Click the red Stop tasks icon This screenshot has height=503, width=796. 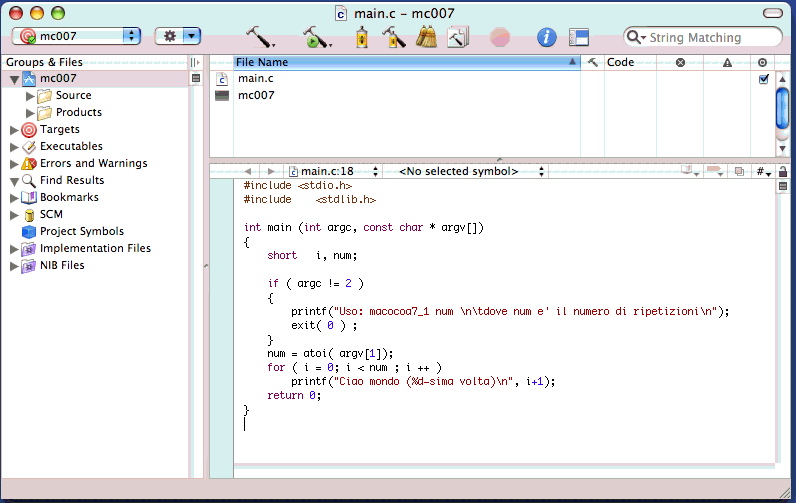click(500, 37)
